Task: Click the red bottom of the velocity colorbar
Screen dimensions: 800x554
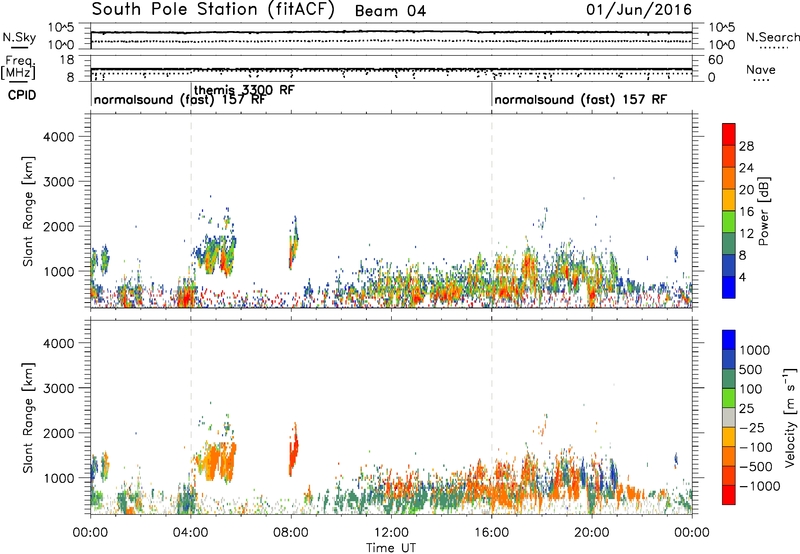Action: coord(729,495)
